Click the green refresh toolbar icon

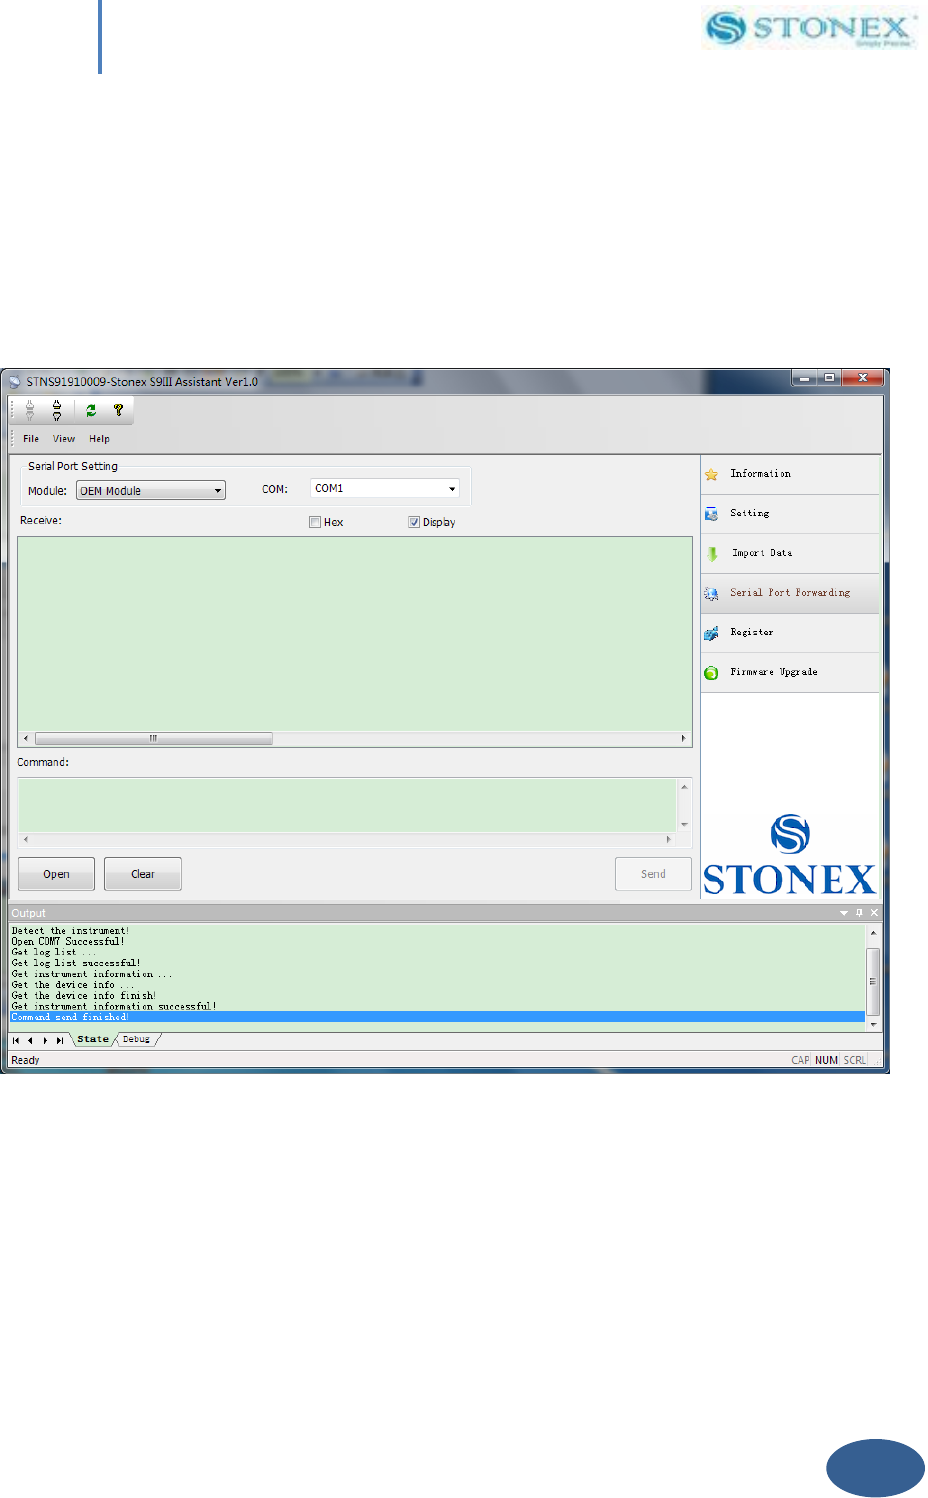tap(91, 410)
